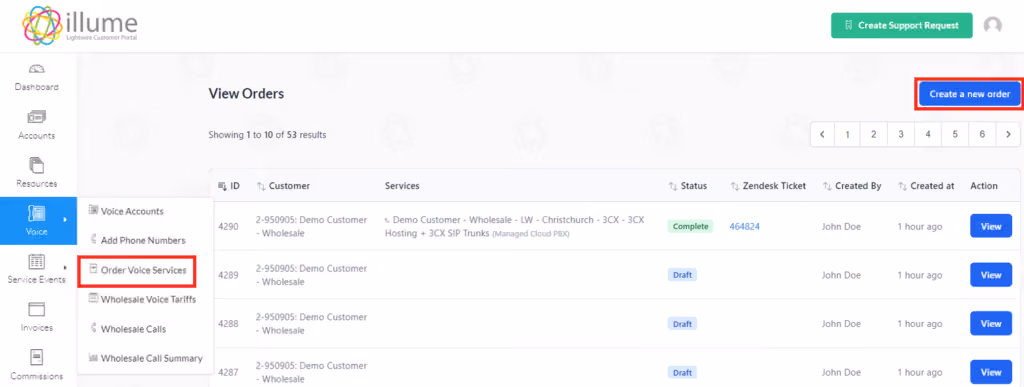View order 4288
Viewport: 1024px width, 387px height.
point(991,324)
